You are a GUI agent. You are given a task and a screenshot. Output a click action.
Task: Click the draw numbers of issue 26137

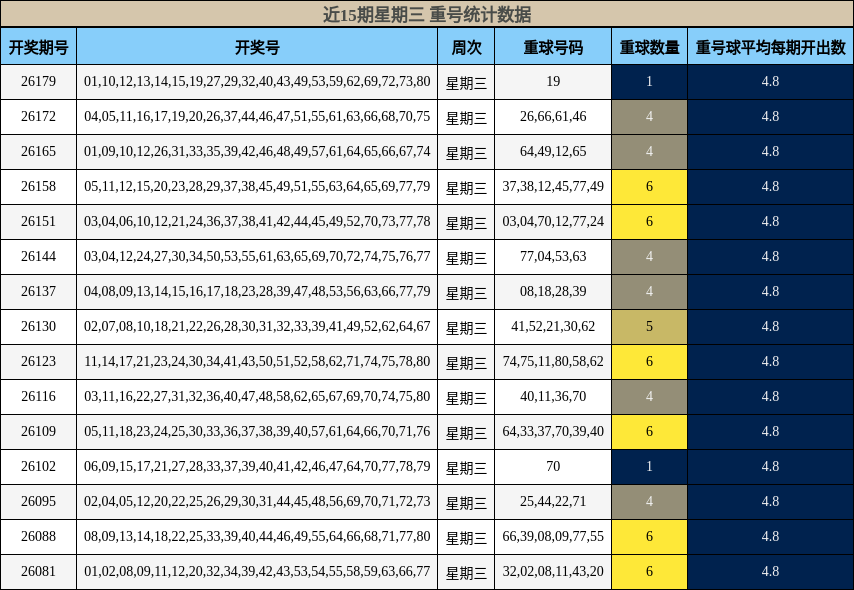(x=257, y=291)
